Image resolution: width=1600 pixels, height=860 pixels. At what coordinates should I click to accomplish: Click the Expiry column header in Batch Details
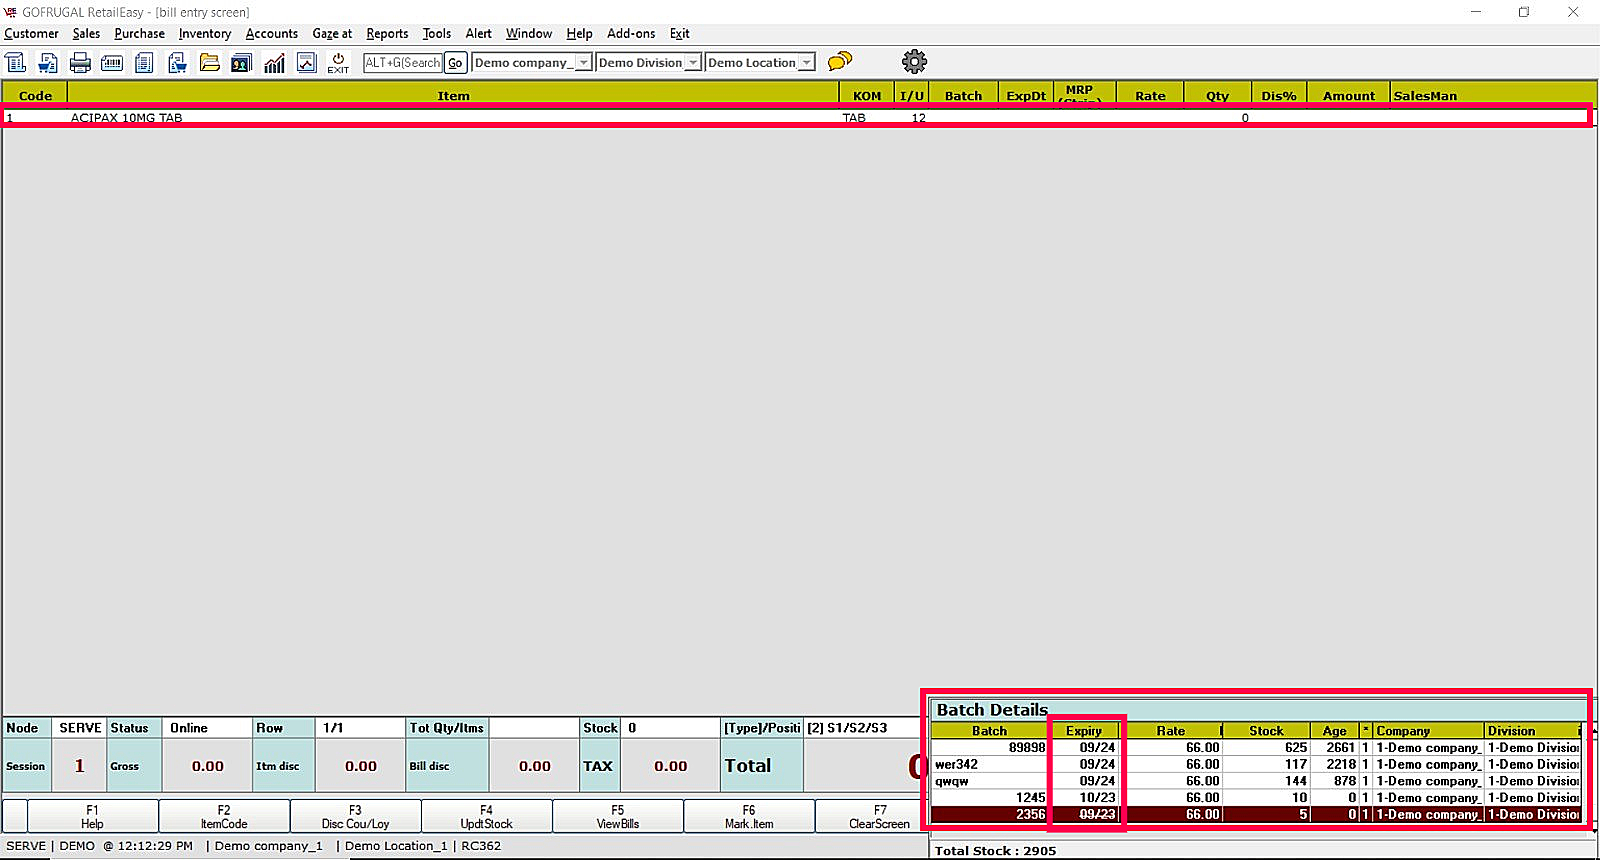[x=1084, y=731]
